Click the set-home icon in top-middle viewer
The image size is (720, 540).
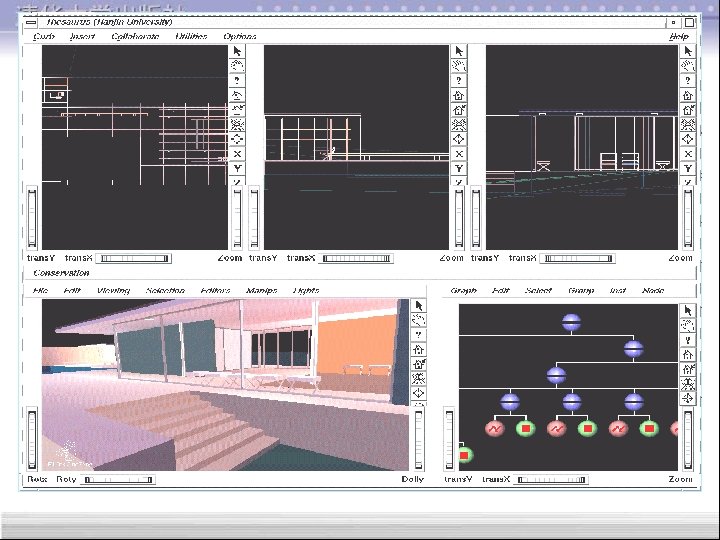point(459,110)
